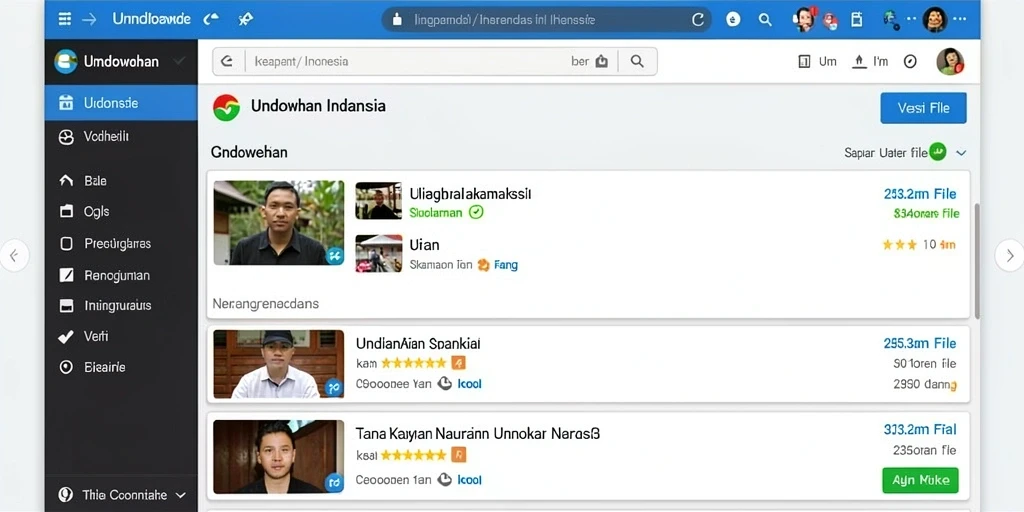The height and width of the screenshot is (512, 1024).
Task: Go to previous slide with left carousel arrow
Action: tap(14, 255)
